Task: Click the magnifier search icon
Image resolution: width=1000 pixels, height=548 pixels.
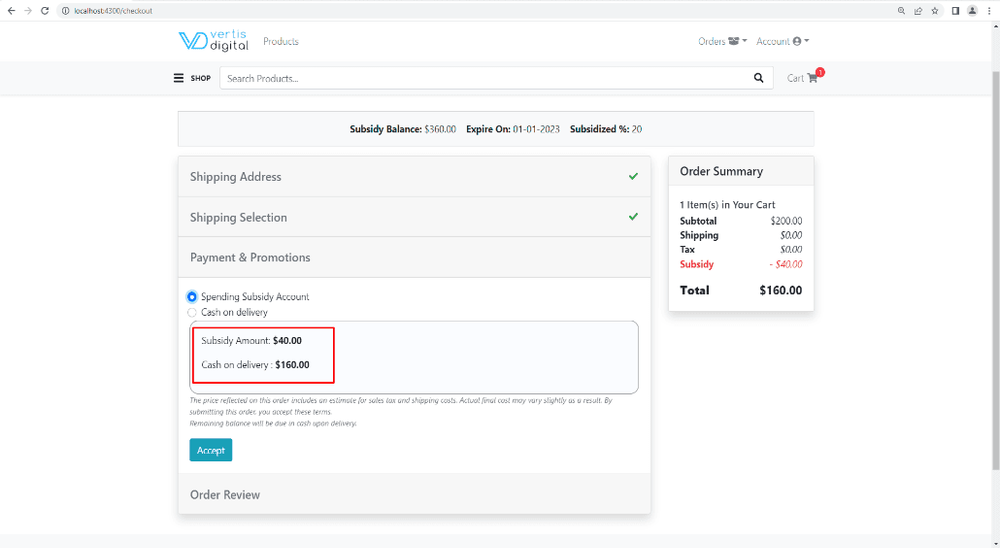Action: tap(758, 78)
